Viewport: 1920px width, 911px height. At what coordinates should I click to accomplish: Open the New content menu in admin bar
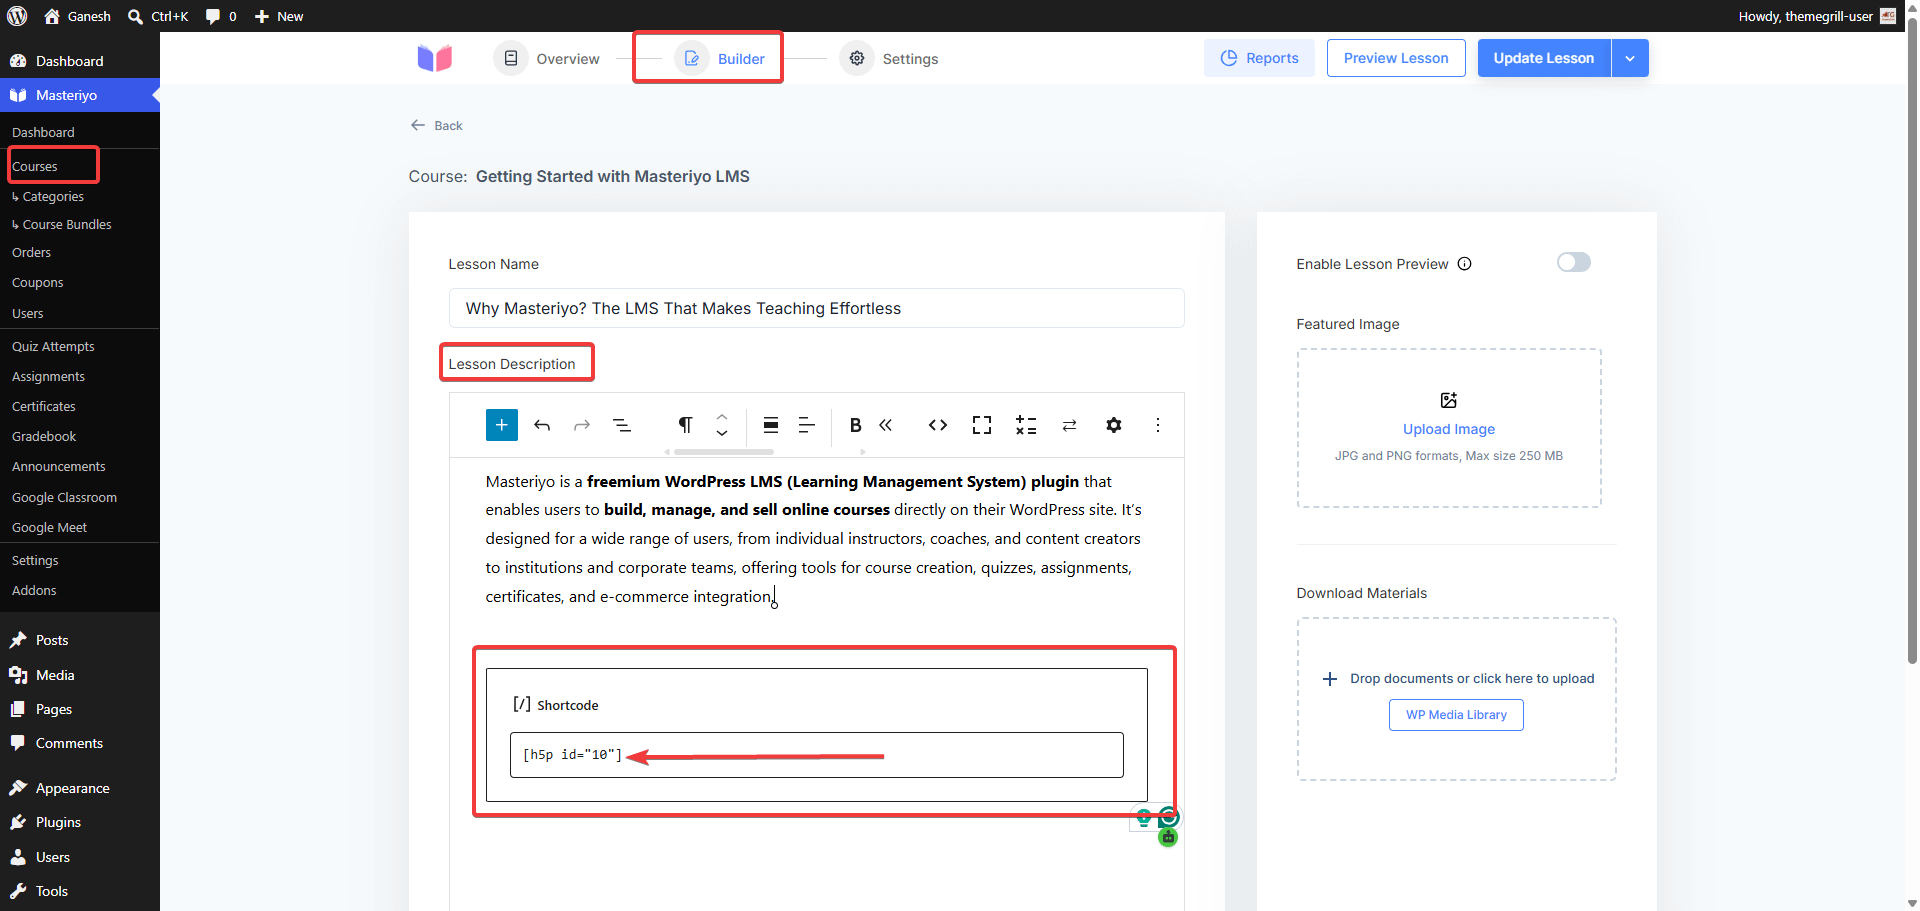[279, 16]
